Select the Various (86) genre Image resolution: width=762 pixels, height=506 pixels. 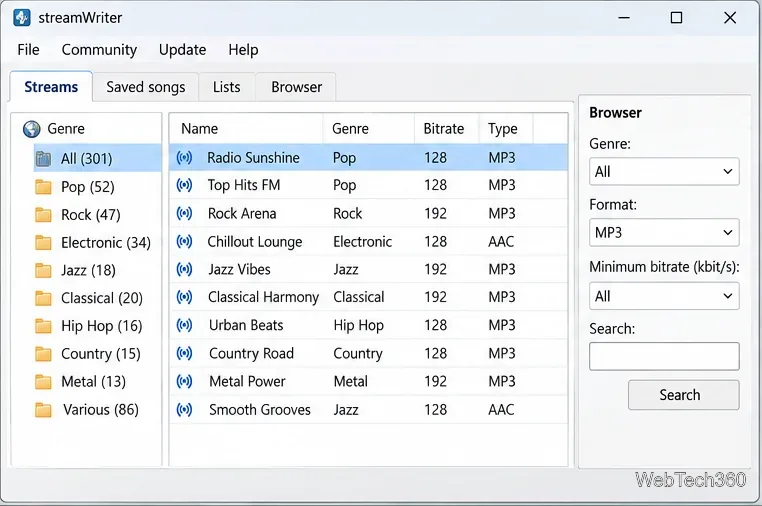point(101,410)
